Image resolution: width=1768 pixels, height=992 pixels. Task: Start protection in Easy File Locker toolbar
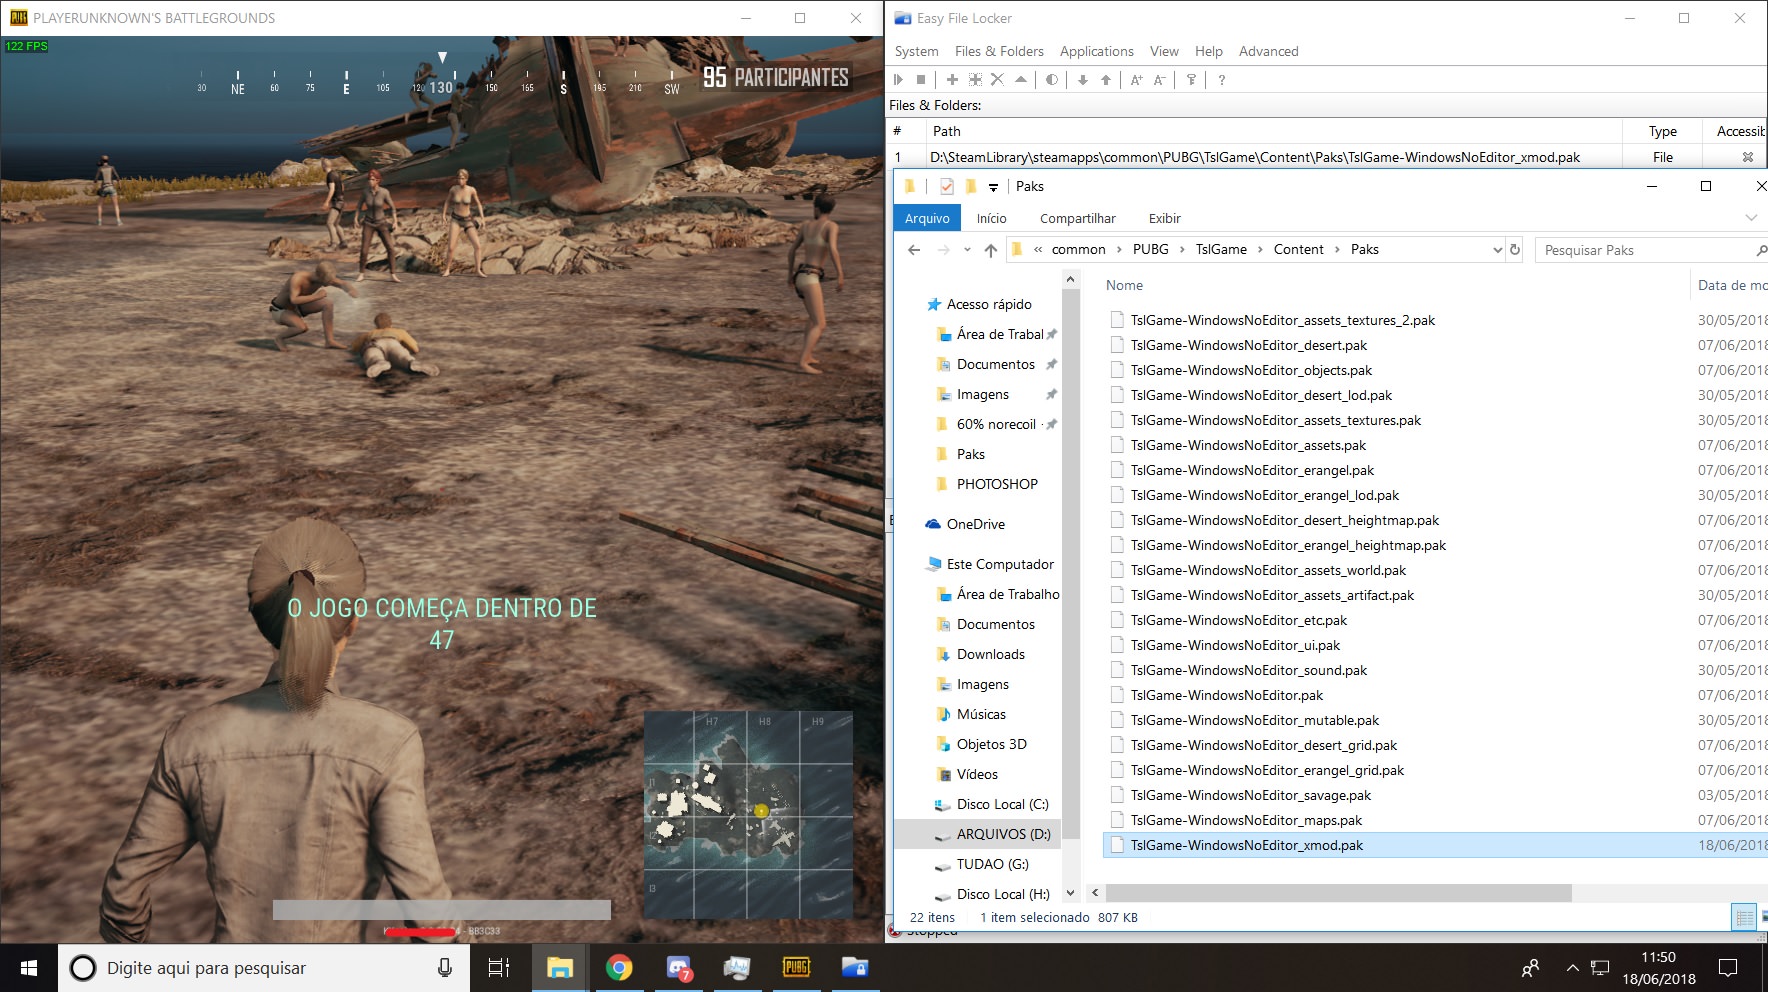pos(898,80)
